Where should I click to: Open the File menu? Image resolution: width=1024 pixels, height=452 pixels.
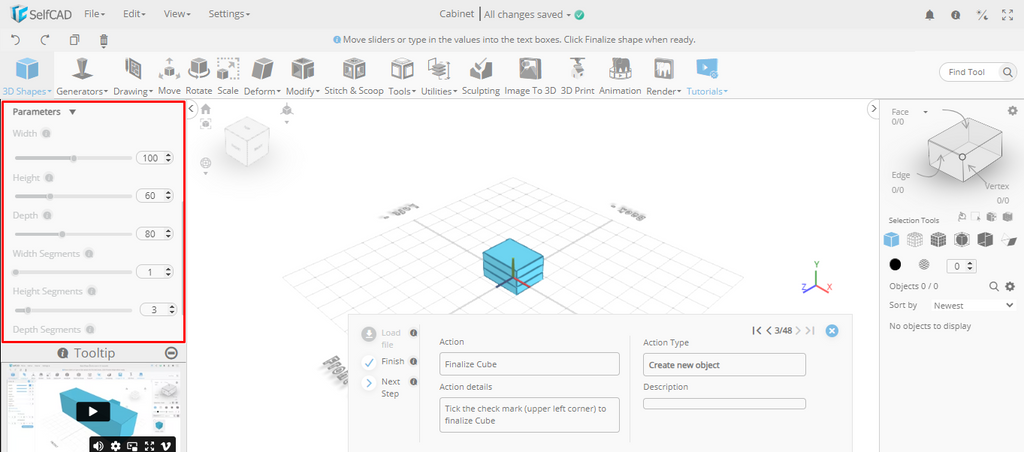pyautogui.click(x=95, y=14)
